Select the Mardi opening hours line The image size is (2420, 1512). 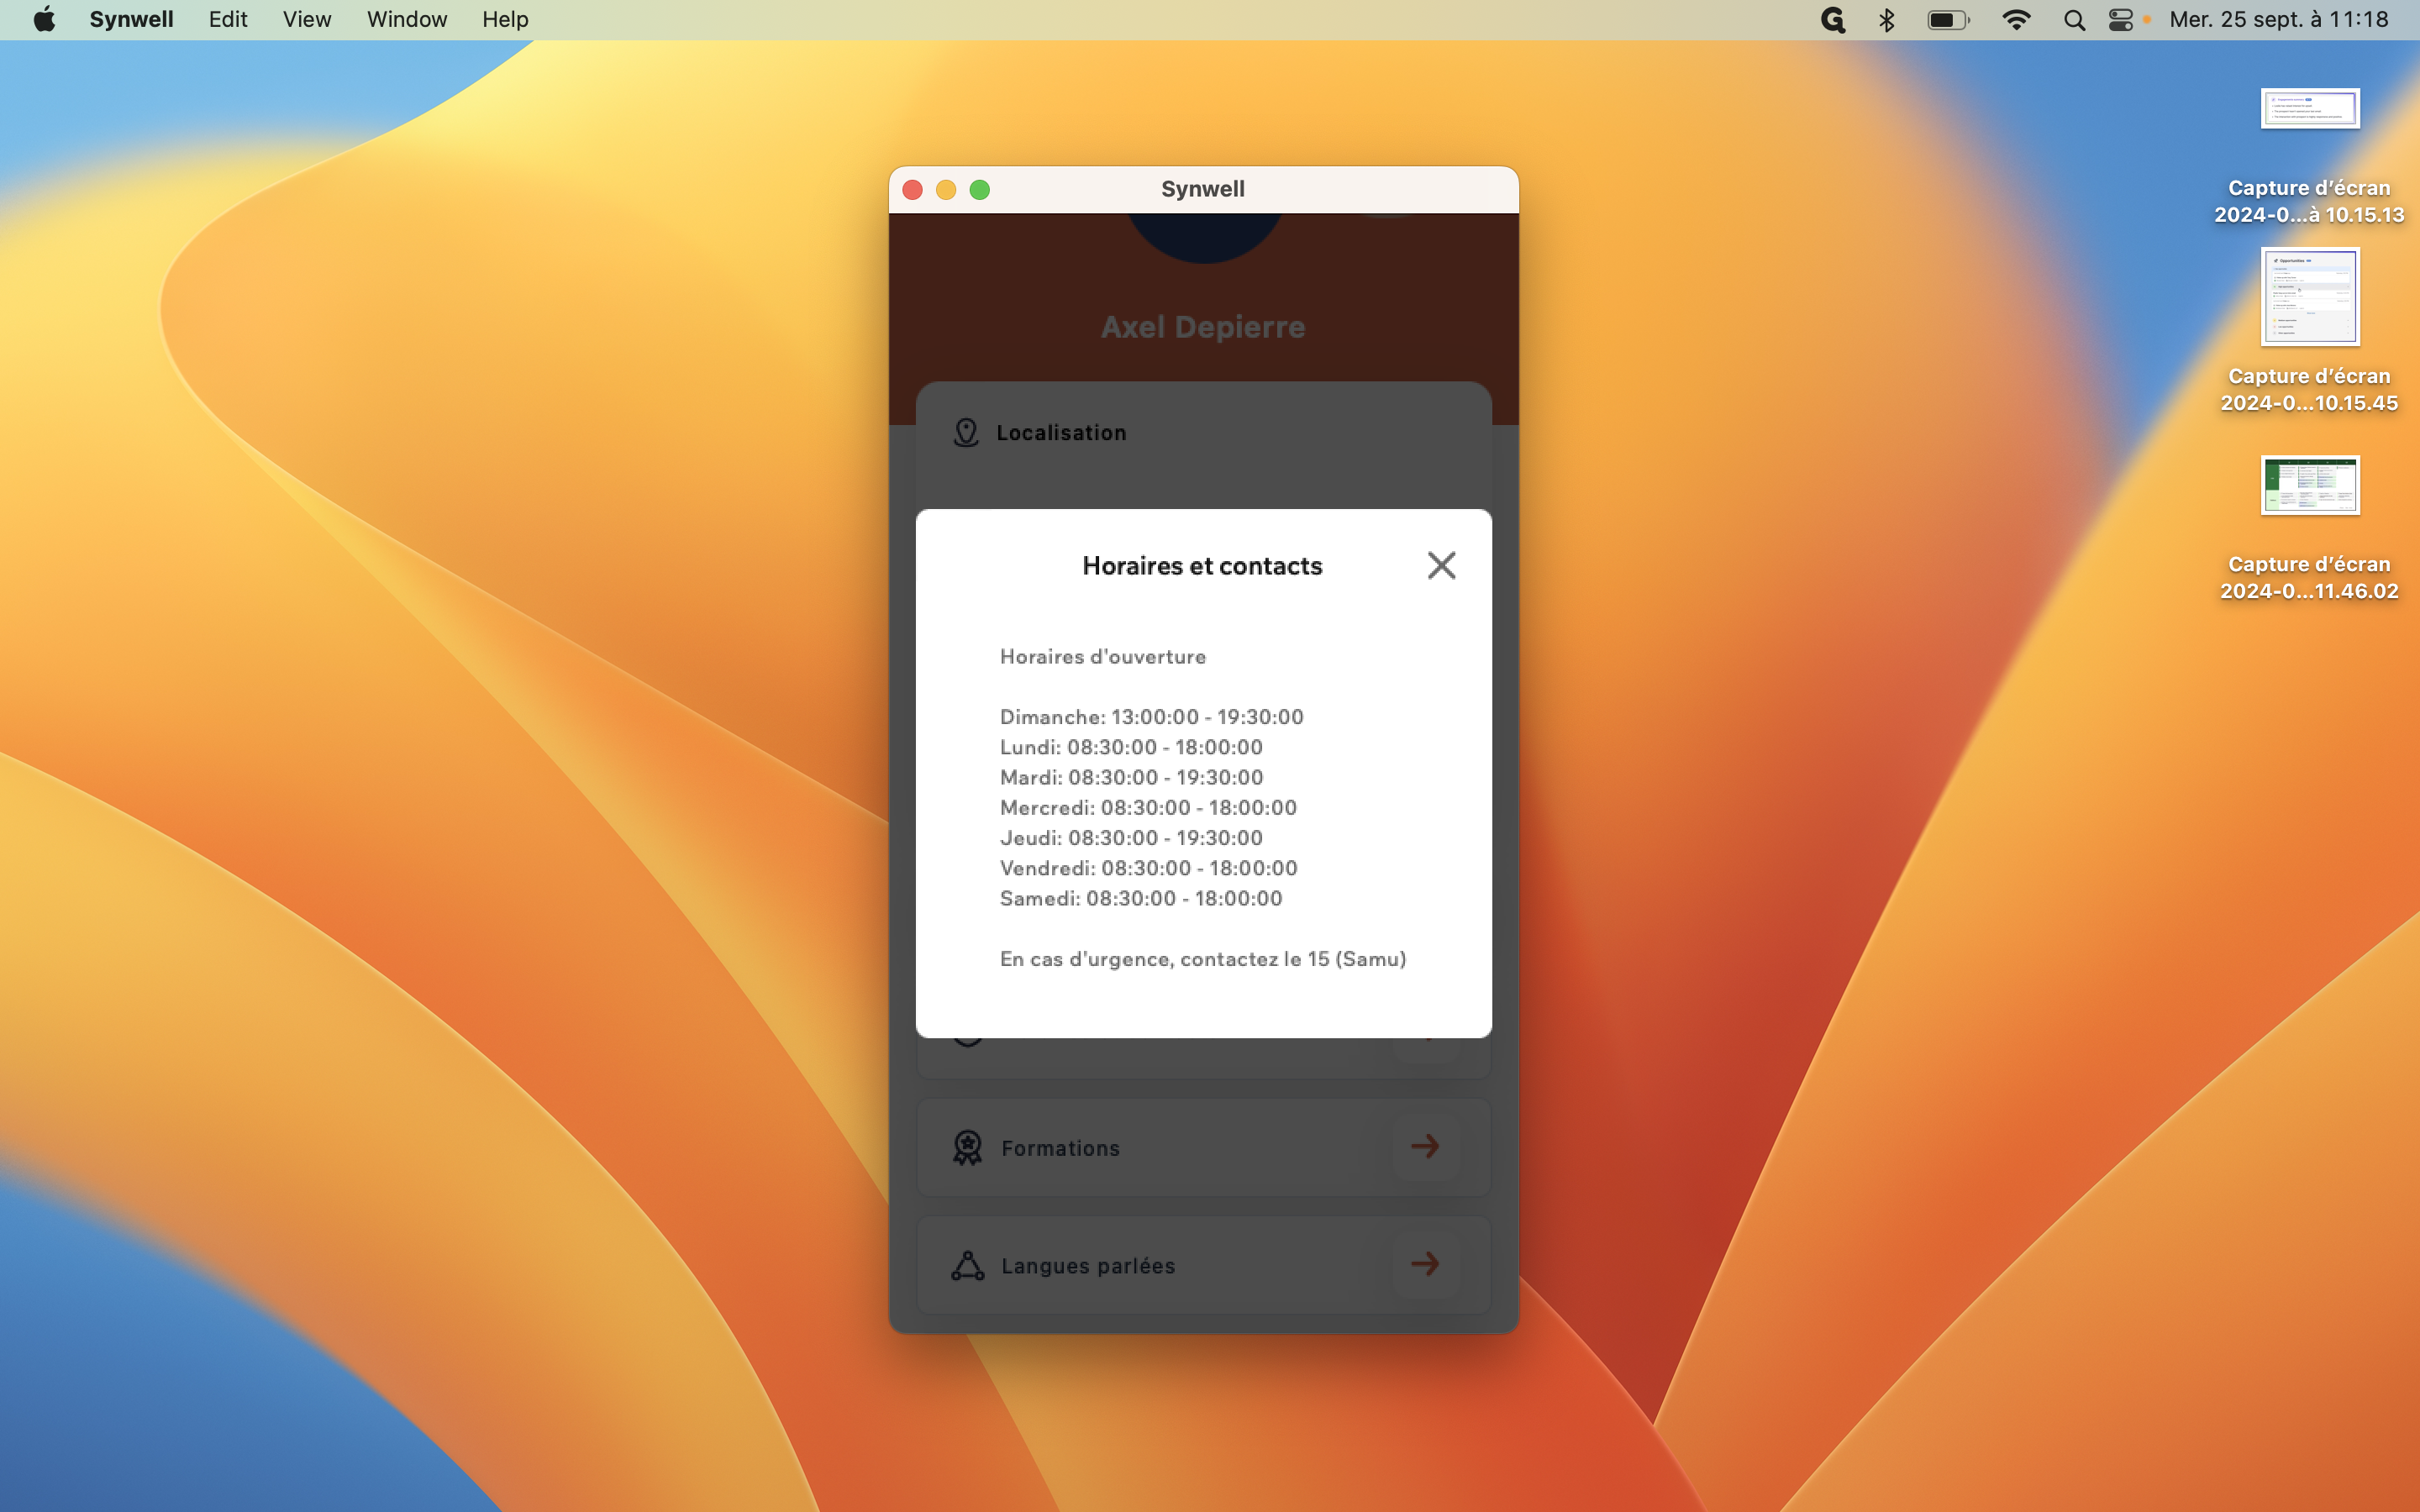coord(1131,777)
